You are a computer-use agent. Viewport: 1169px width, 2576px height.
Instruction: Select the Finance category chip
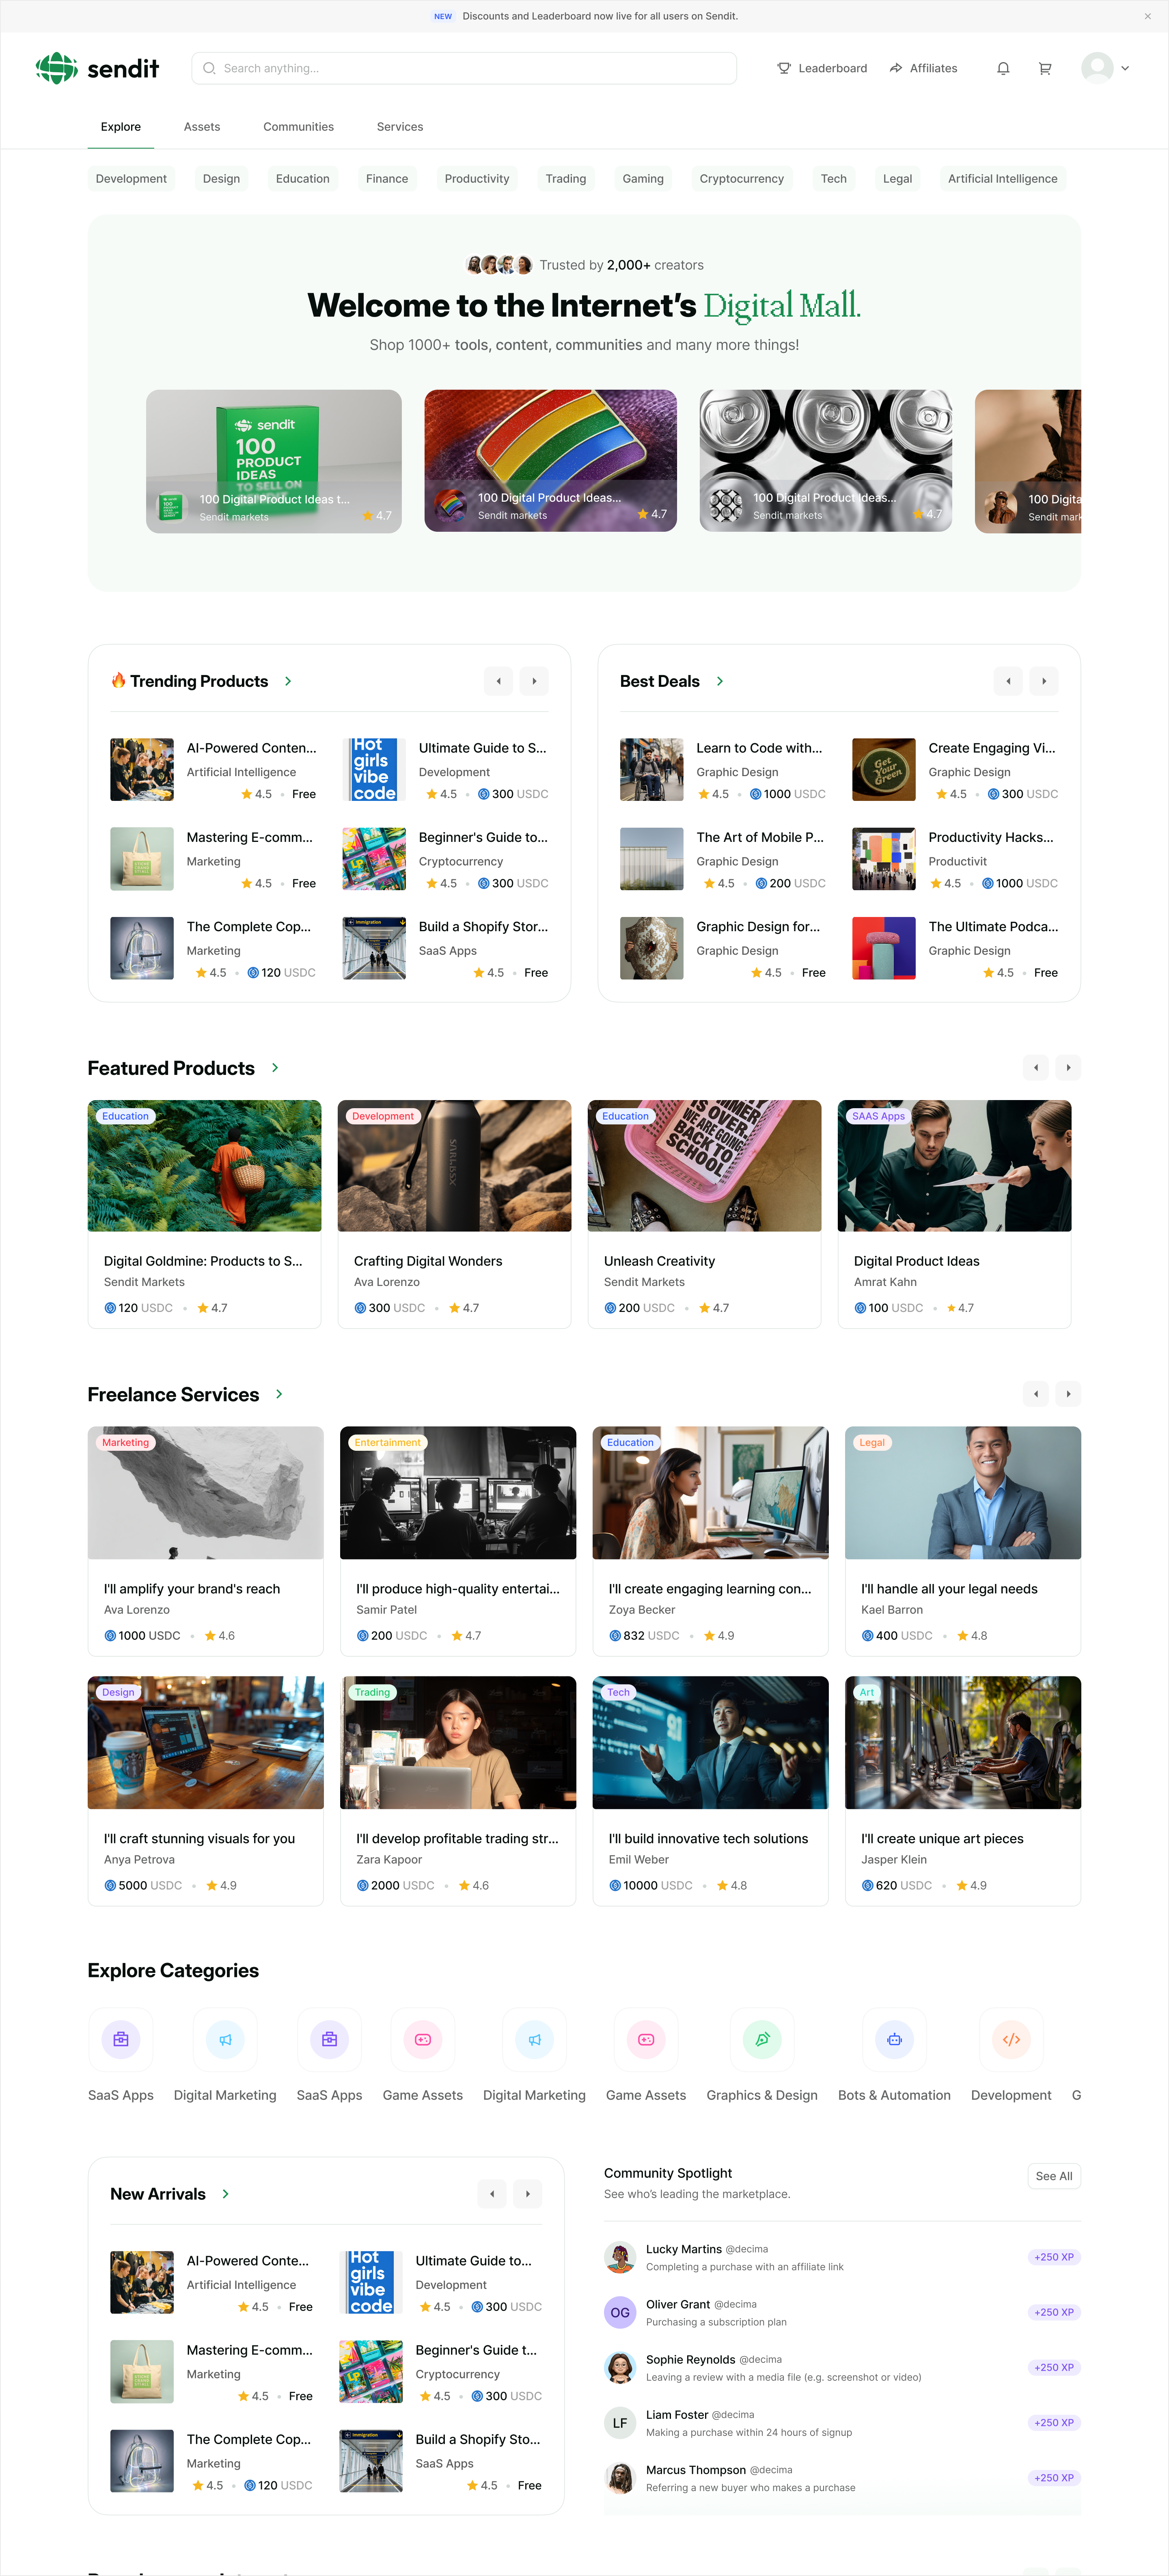click(387, 179)
